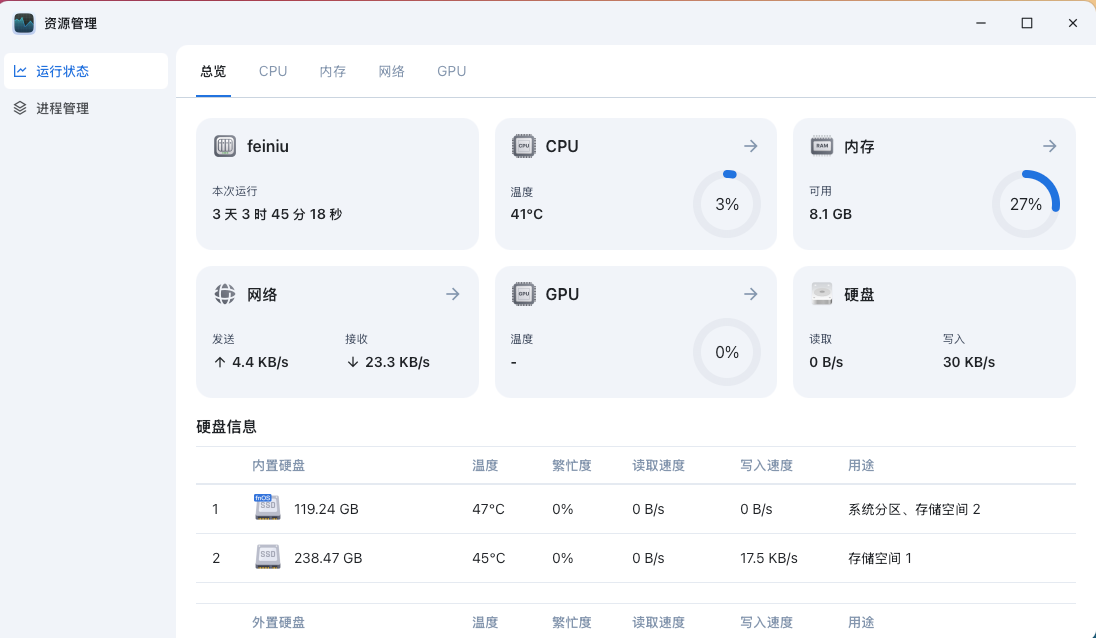This screenshot has height=638, width=1096.
Task: Click the 4.4 KB/s send rate
Action: [x=260, y=362]
